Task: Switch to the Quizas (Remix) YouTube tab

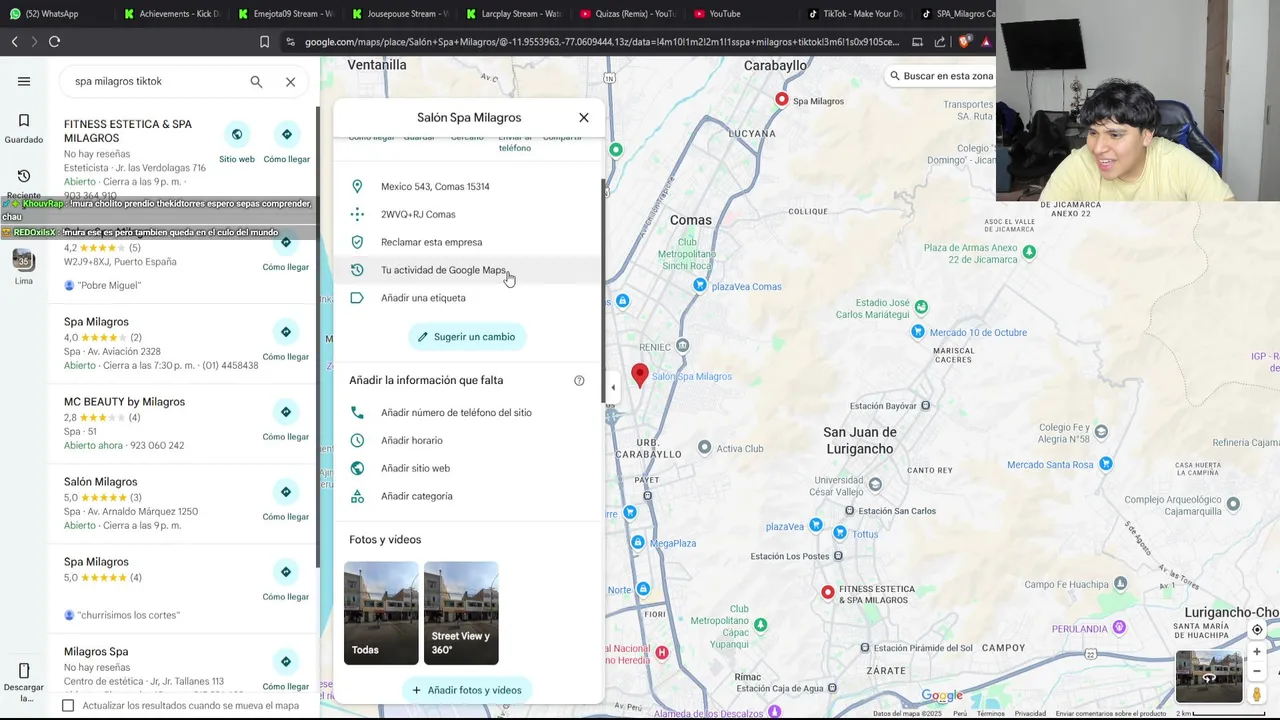Action: coord(628,14)
